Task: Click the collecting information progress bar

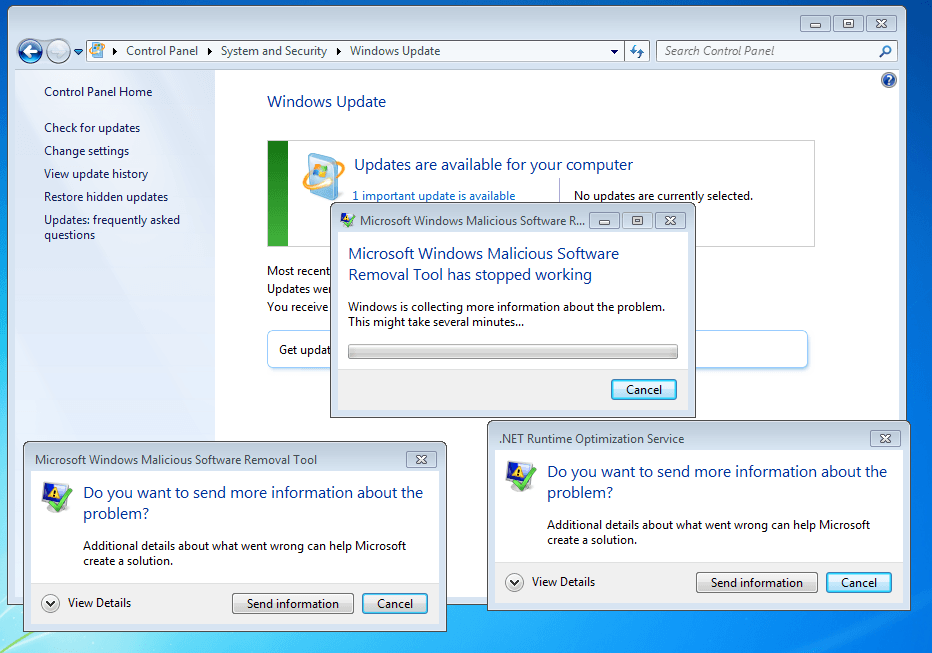Action: 512,351
